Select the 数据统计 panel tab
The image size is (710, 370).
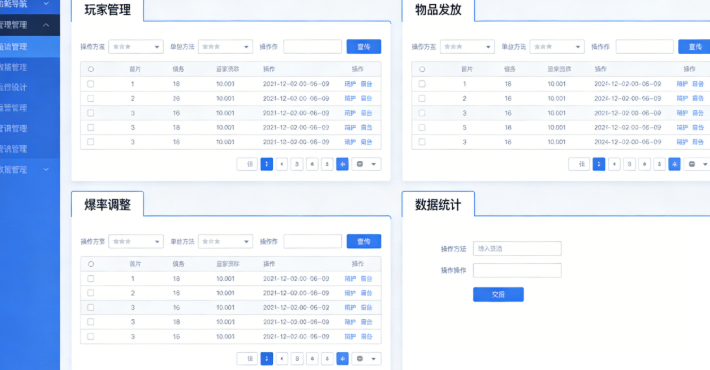(x=438, y=204)
